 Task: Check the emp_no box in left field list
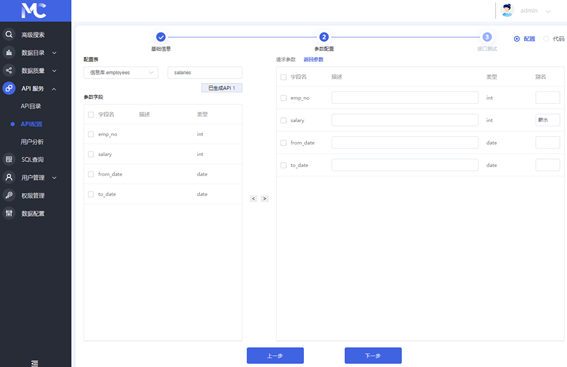[91, 134]
